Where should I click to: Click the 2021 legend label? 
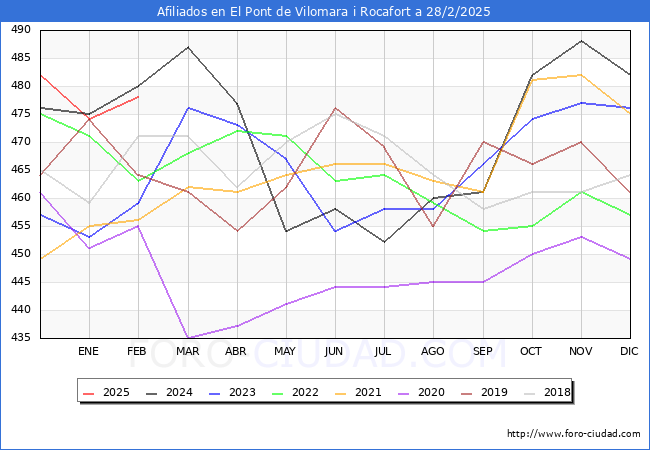368,392
